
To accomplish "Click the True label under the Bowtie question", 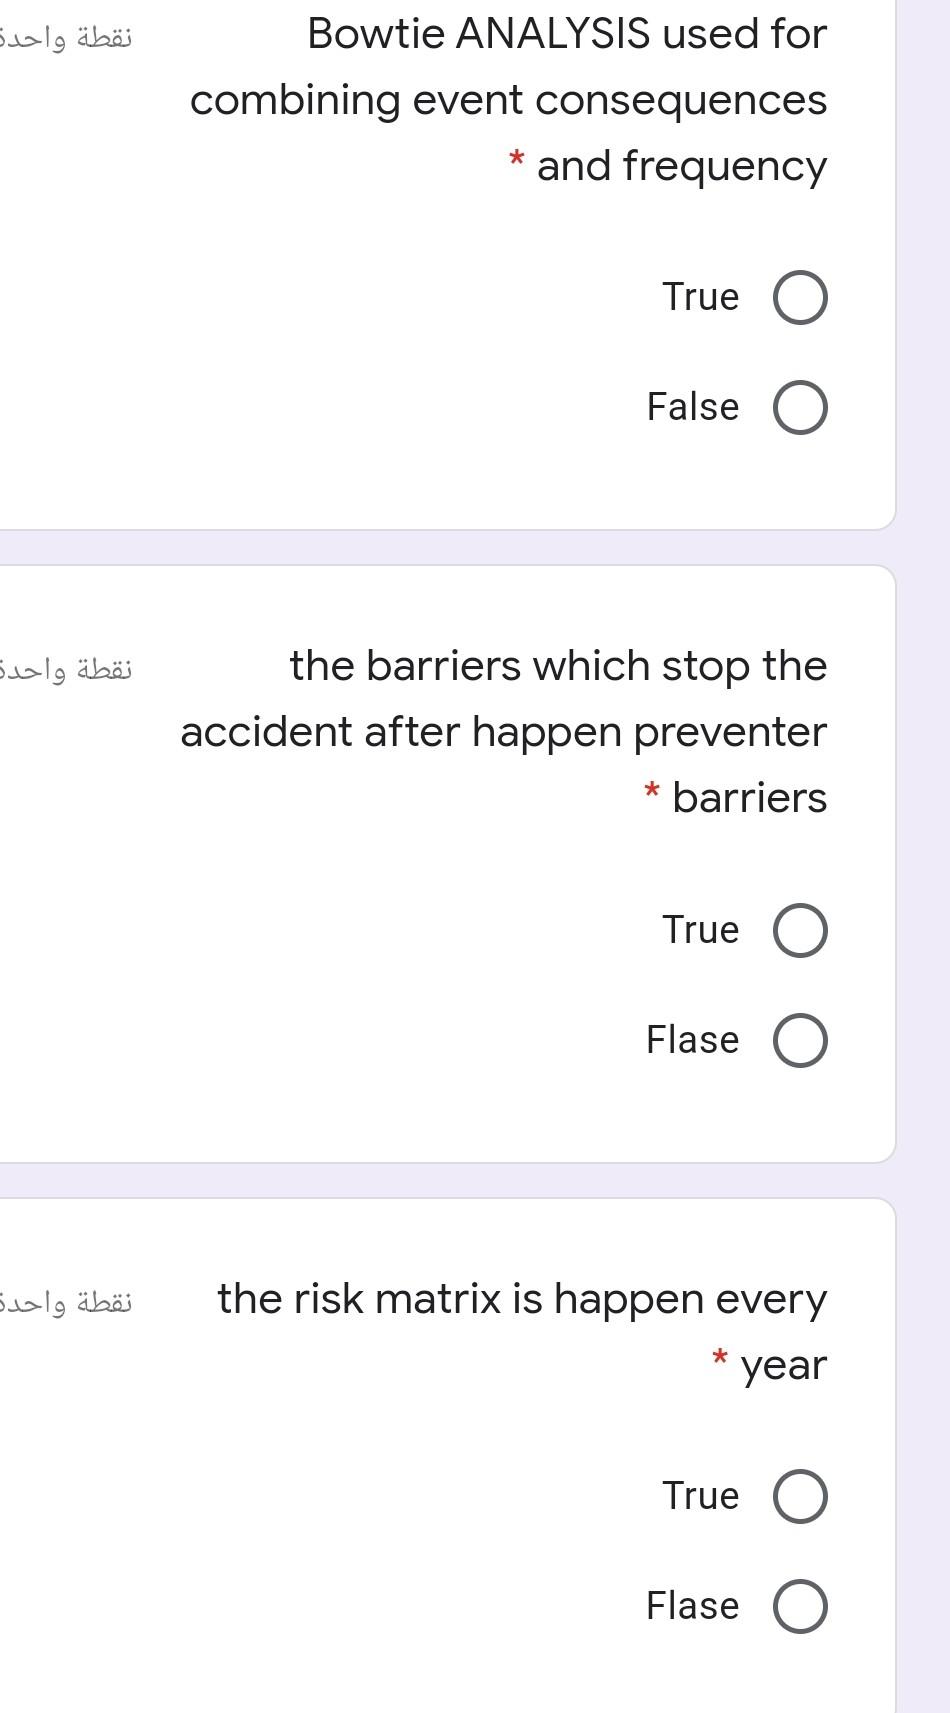I will point(700,296).
